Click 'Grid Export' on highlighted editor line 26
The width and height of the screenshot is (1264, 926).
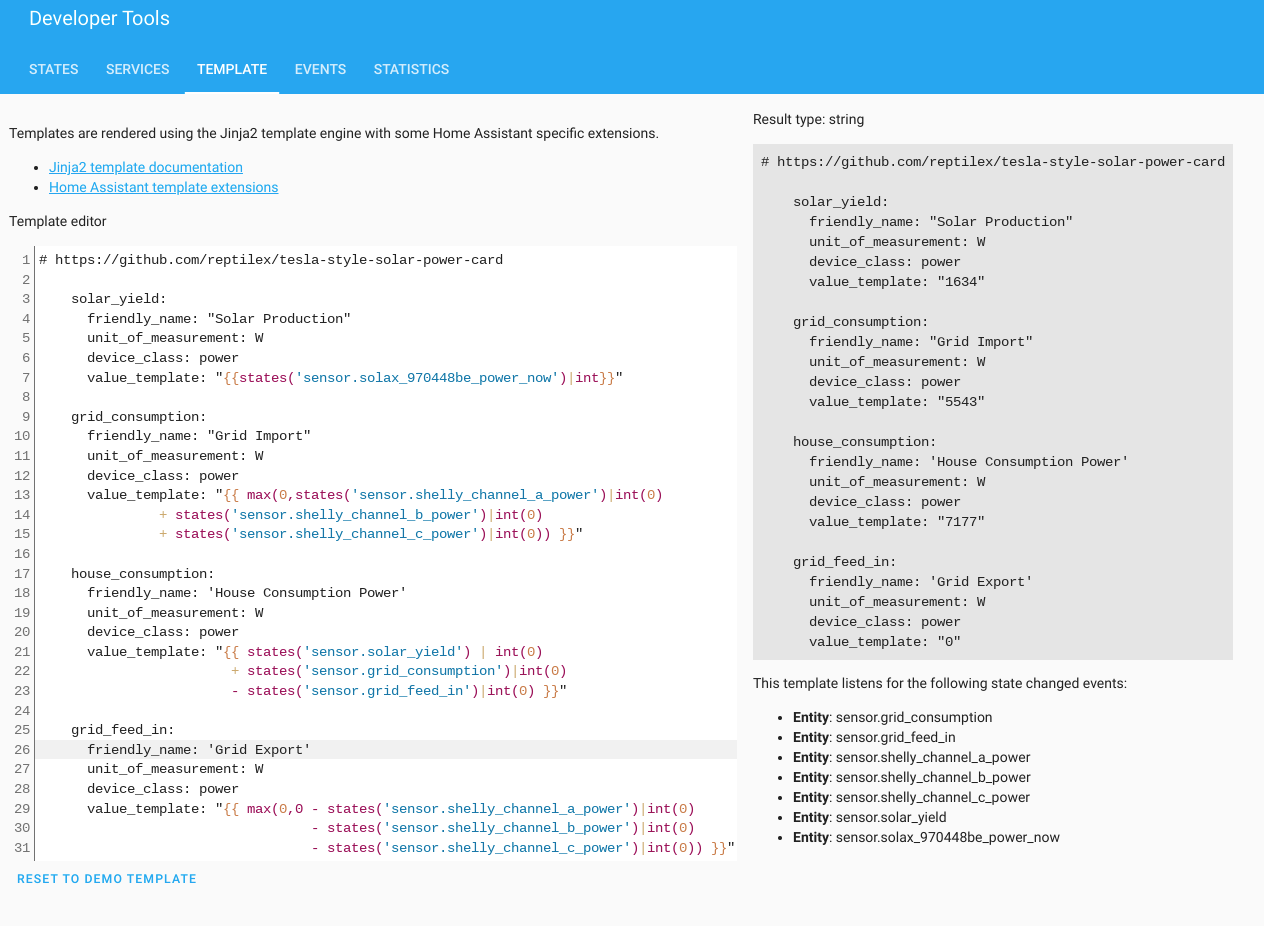click(259, 750)
